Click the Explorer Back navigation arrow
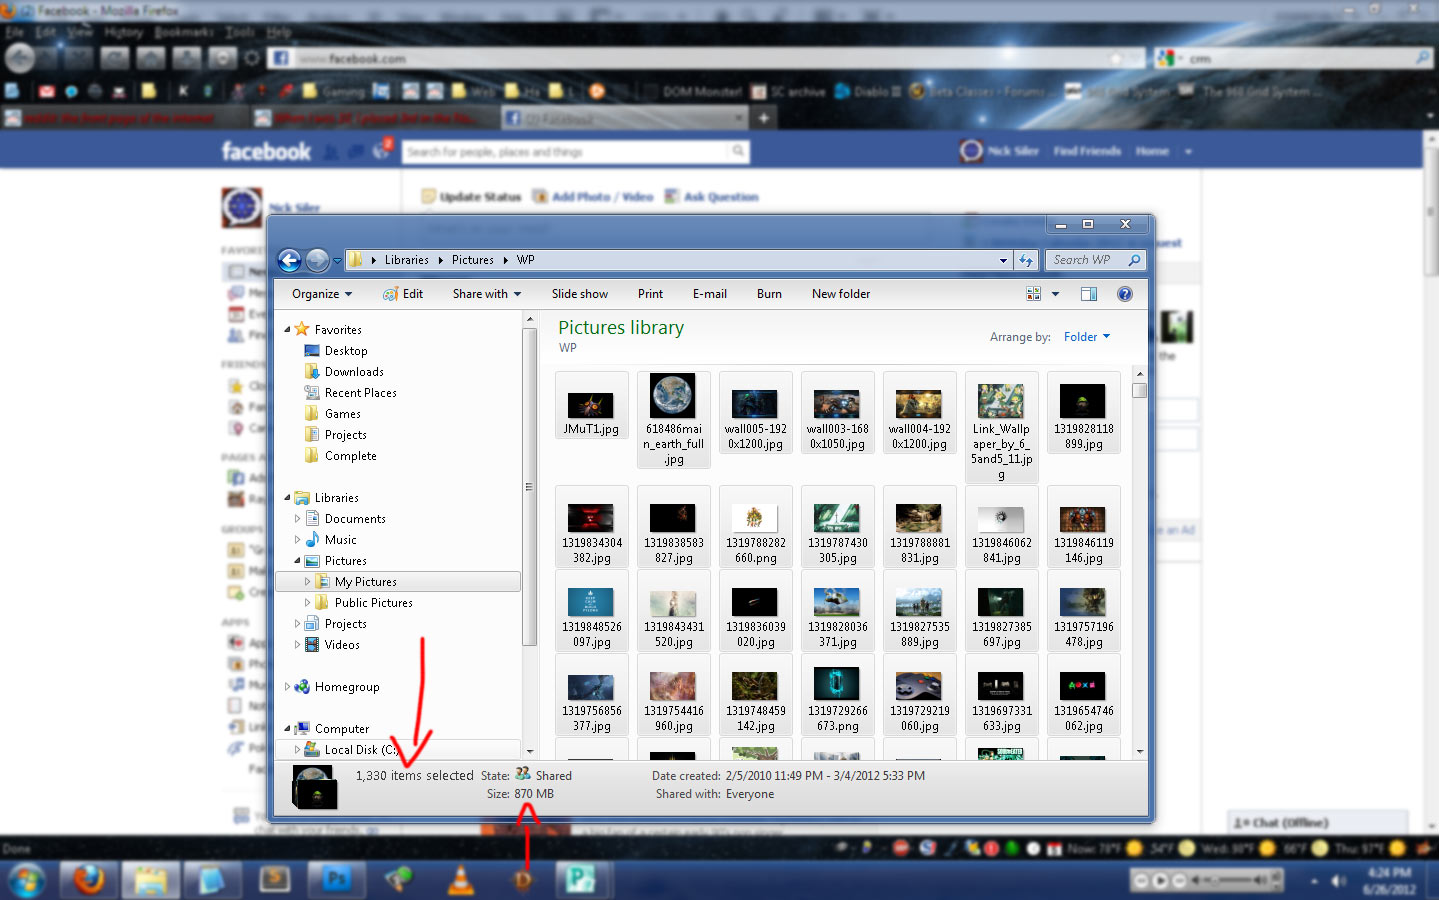Viewport: 1439px width, 900px height. pyautogui.click(x=289, y=260)
